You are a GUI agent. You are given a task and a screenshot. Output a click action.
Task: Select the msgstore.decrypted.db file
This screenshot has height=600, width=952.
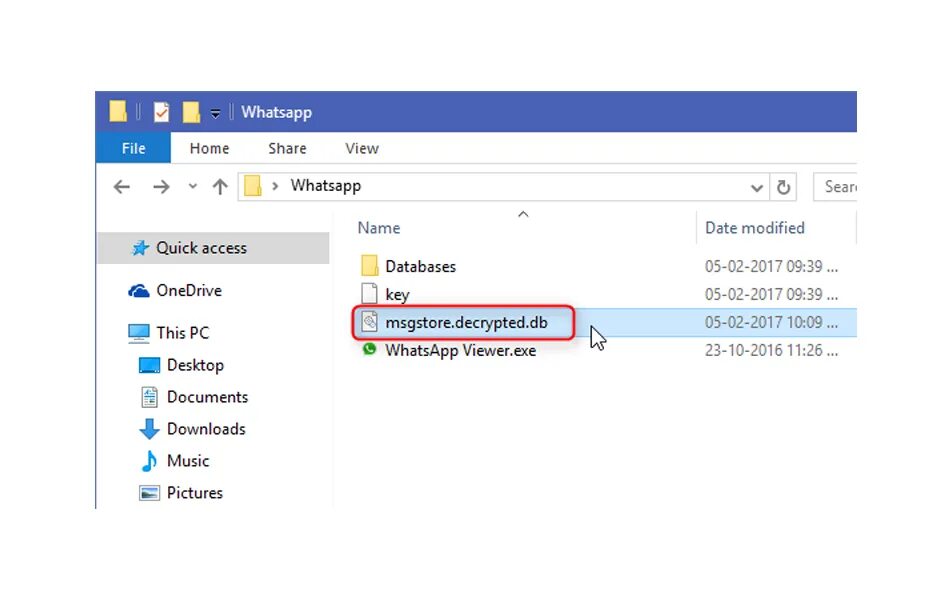[466, 322]
